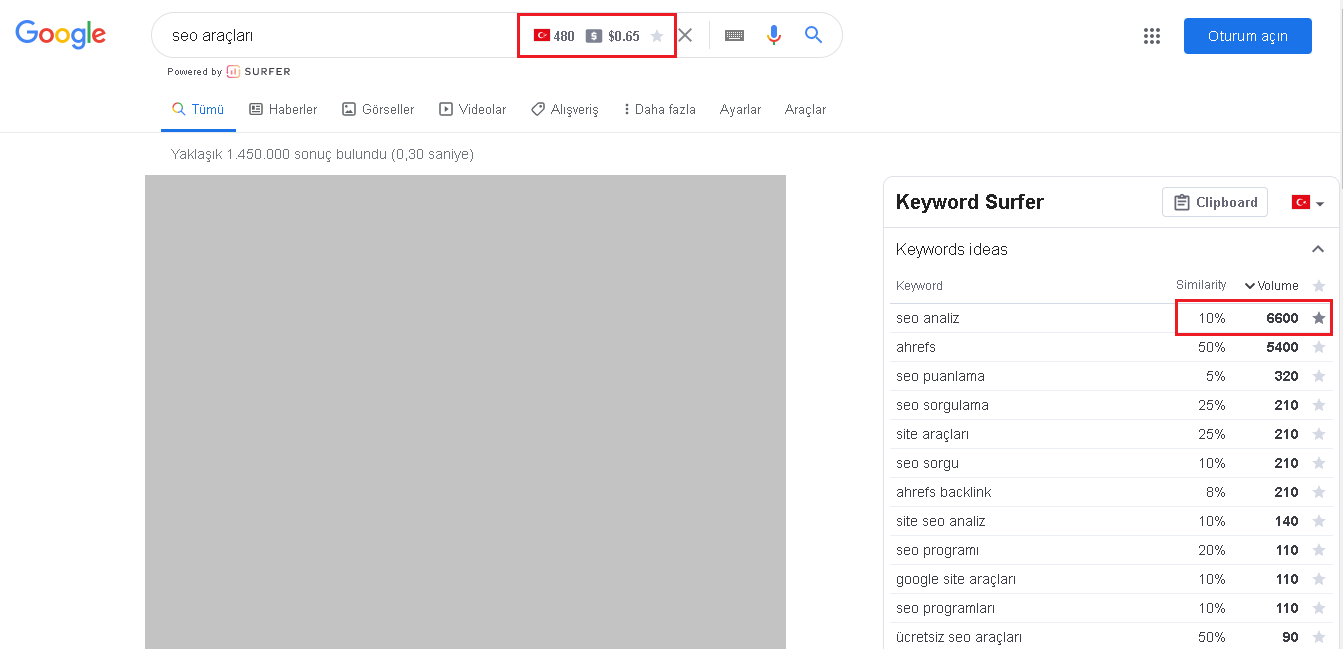Star the 'seo puanlama' keyword row
Screen dimensions: 1343x649
(x=1319, y=376)
